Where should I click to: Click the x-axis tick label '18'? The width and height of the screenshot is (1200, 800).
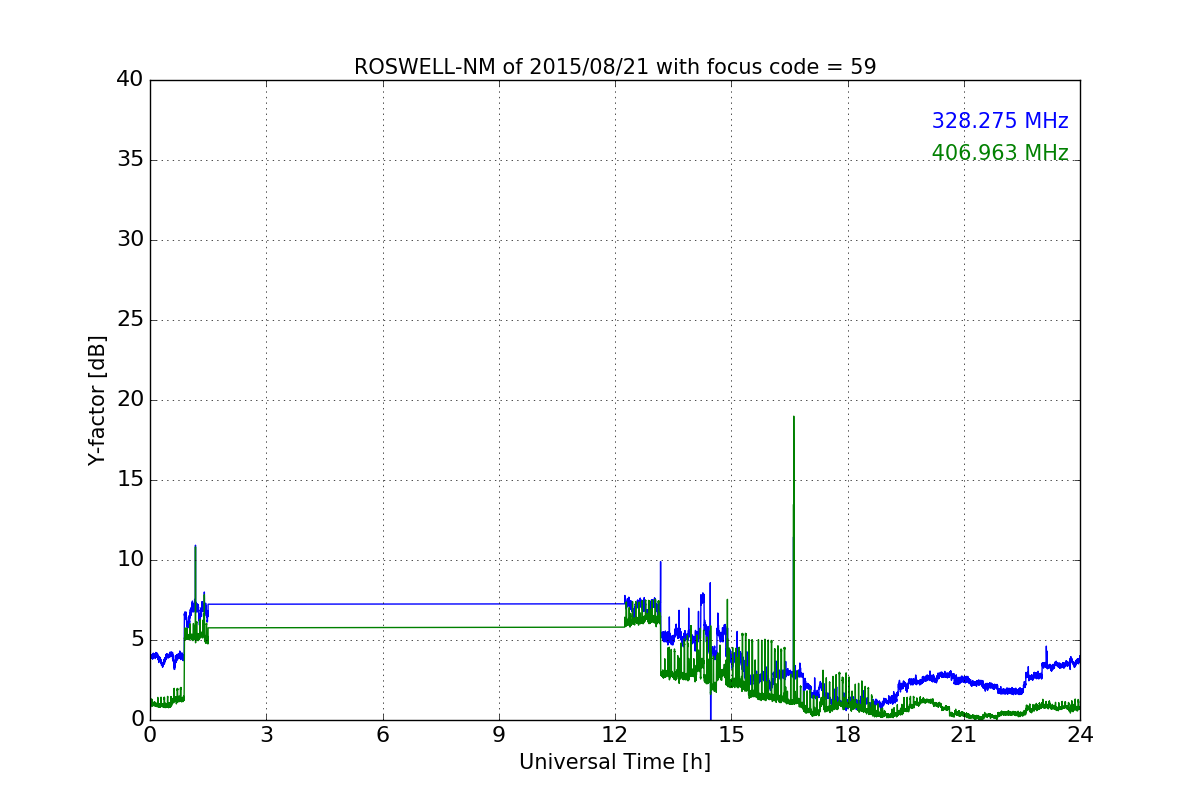pyautogui.click(x=847, y=734)
